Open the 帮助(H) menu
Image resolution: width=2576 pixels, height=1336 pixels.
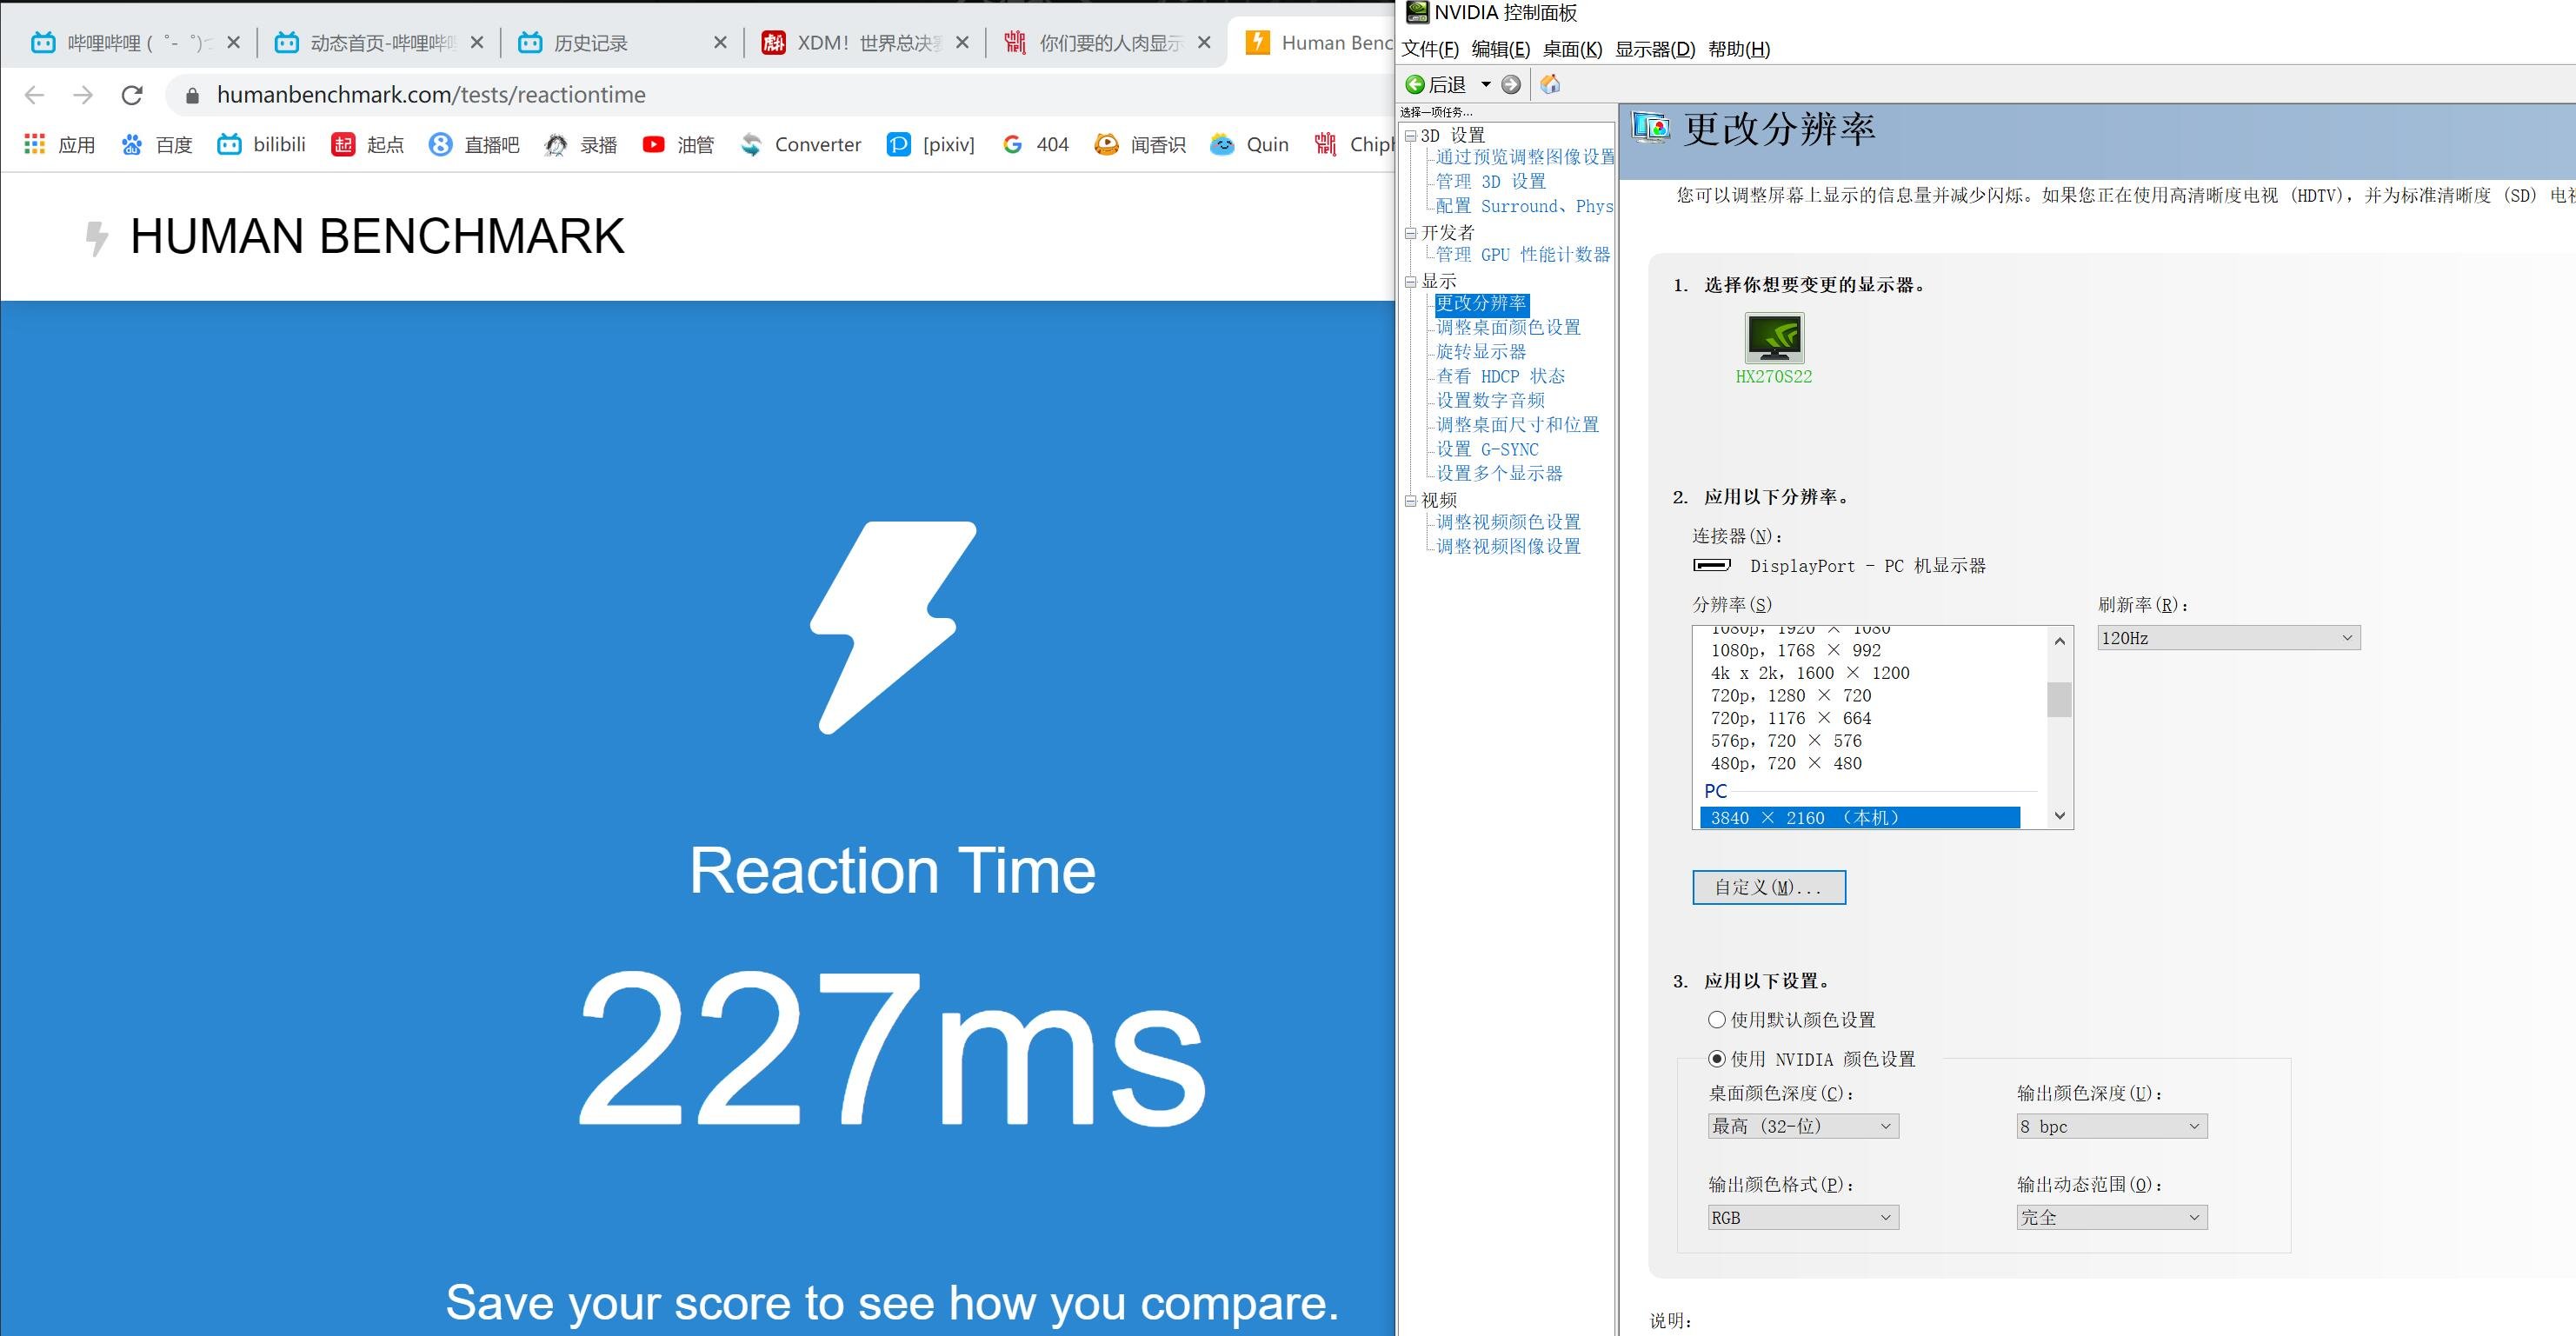1739,49
